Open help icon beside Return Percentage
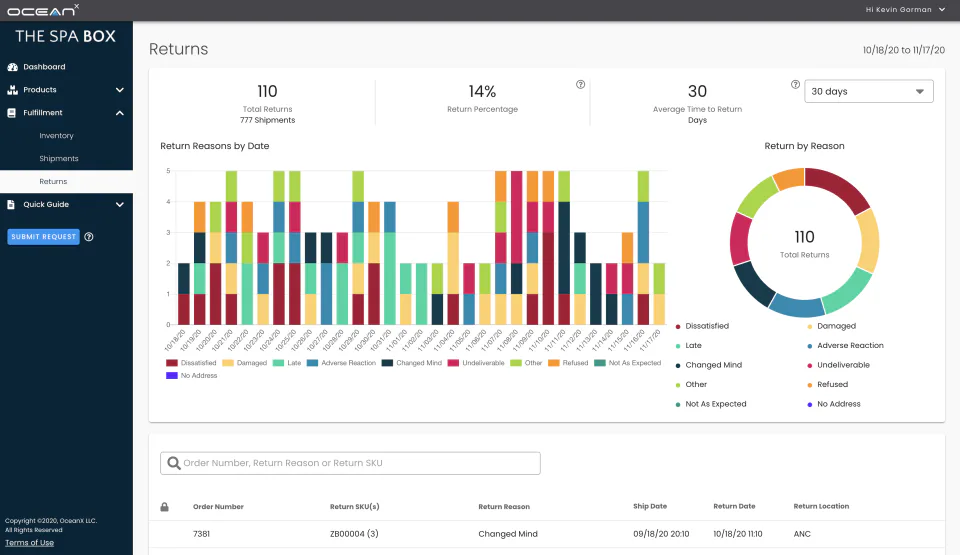 pyautogui.click(x=580, y=85)
